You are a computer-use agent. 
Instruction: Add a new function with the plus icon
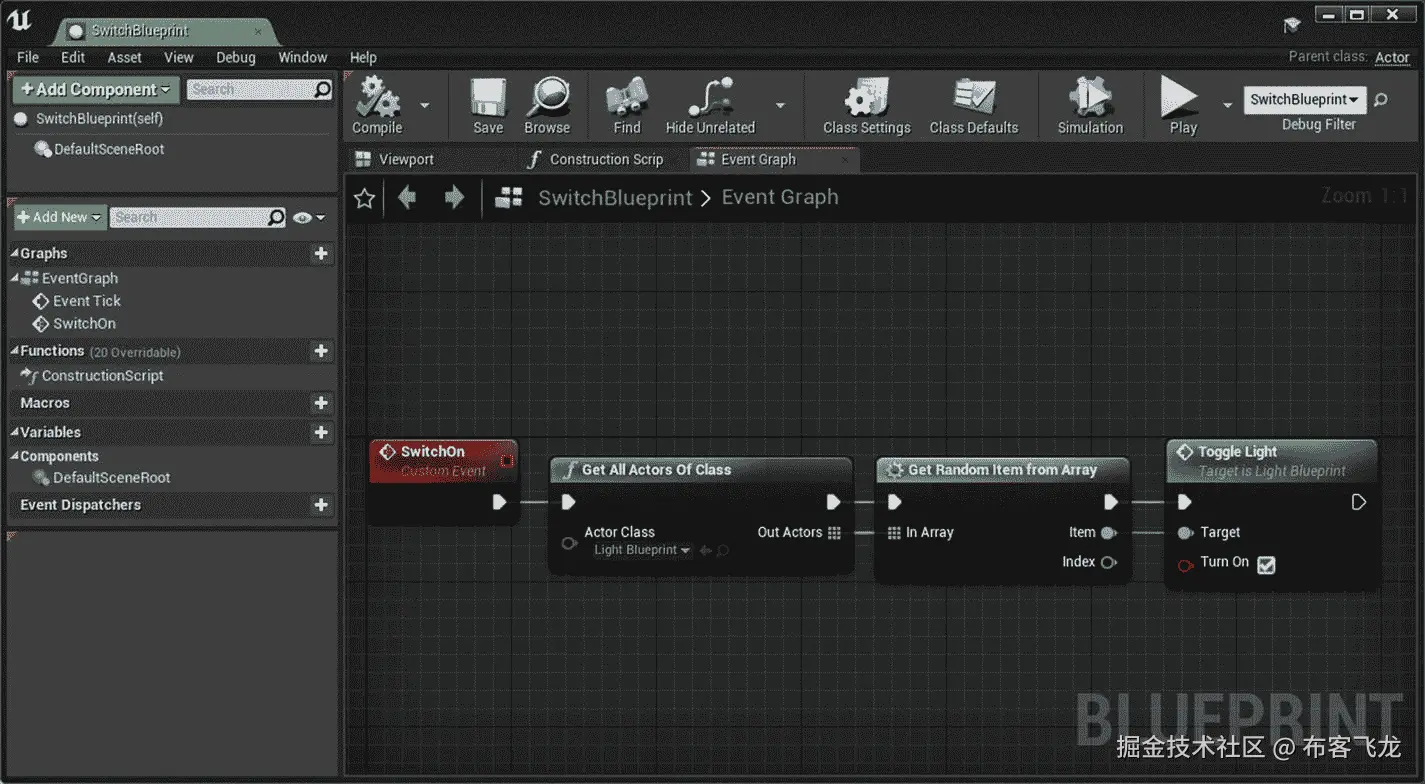coord(321,351)
